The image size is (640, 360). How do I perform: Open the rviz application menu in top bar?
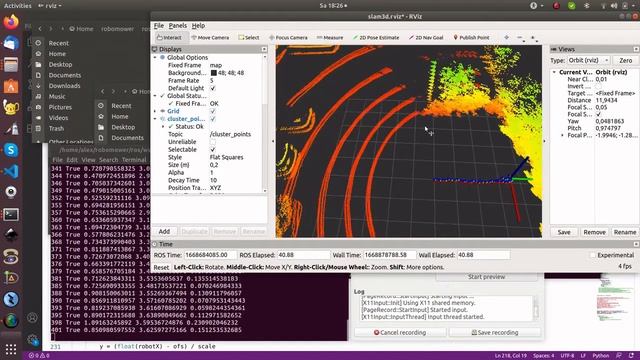[49, 6]
